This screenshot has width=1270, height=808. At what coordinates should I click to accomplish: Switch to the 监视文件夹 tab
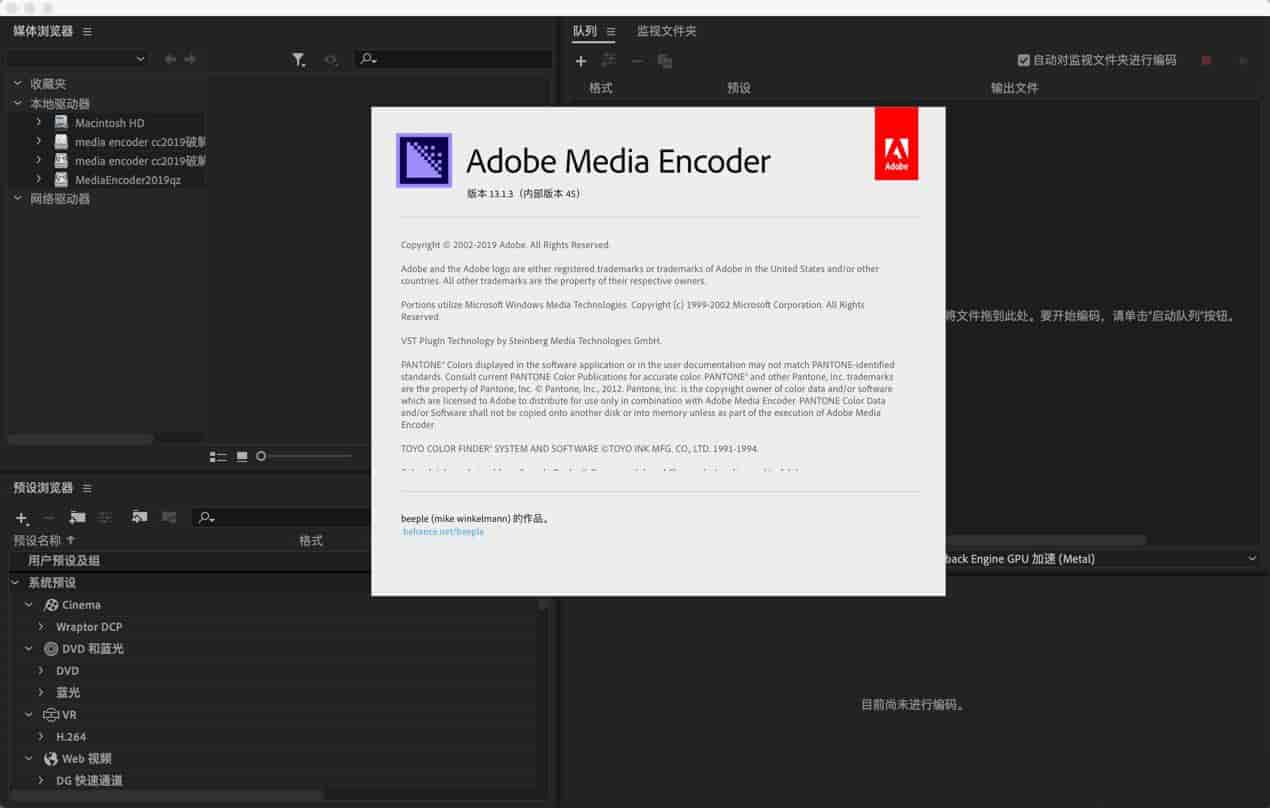[666, 32]
